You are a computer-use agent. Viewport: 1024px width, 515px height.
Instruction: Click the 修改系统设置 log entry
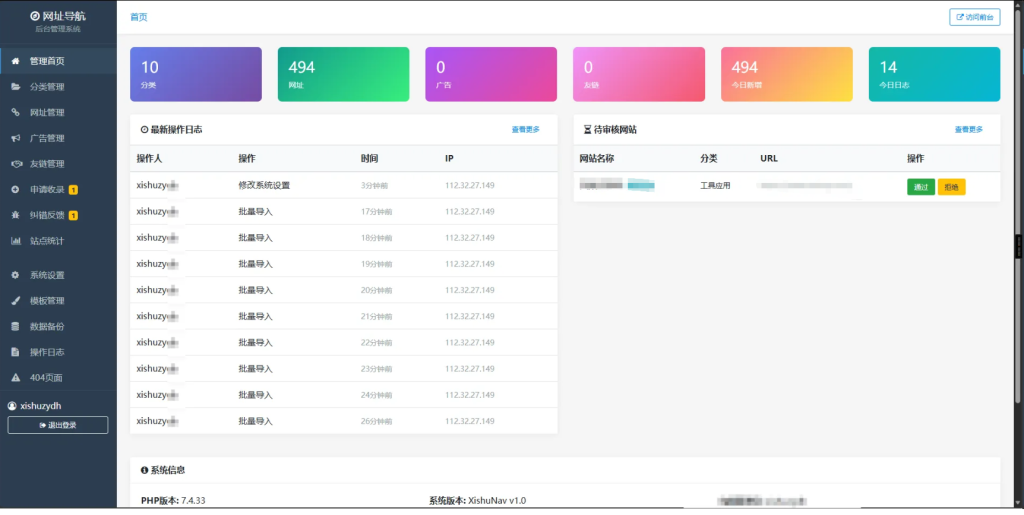coord(264,185)
